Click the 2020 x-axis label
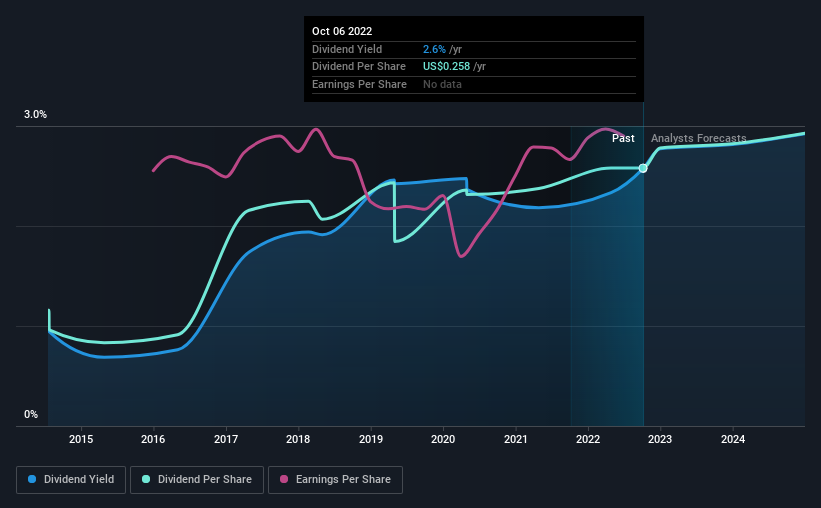The height and width of the screenshot is (508, 821). pos(443,439)
